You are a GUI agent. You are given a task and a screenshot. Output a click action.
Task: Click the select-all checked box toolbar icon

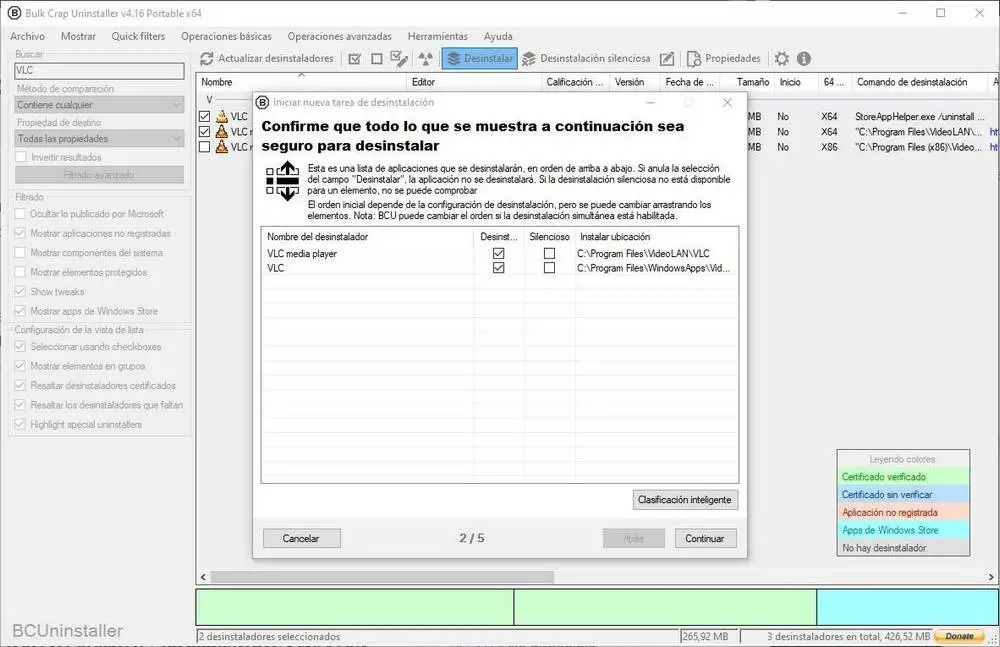[x=355, y=59]
